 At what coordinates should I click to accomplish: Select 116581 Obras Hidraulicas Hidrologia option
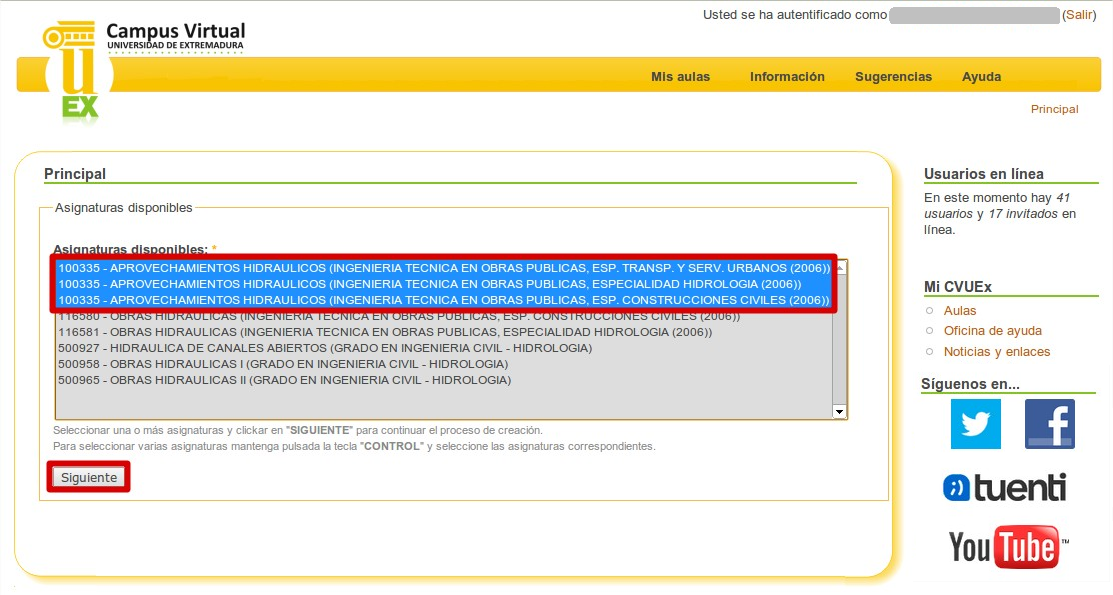tap(385, 332)
